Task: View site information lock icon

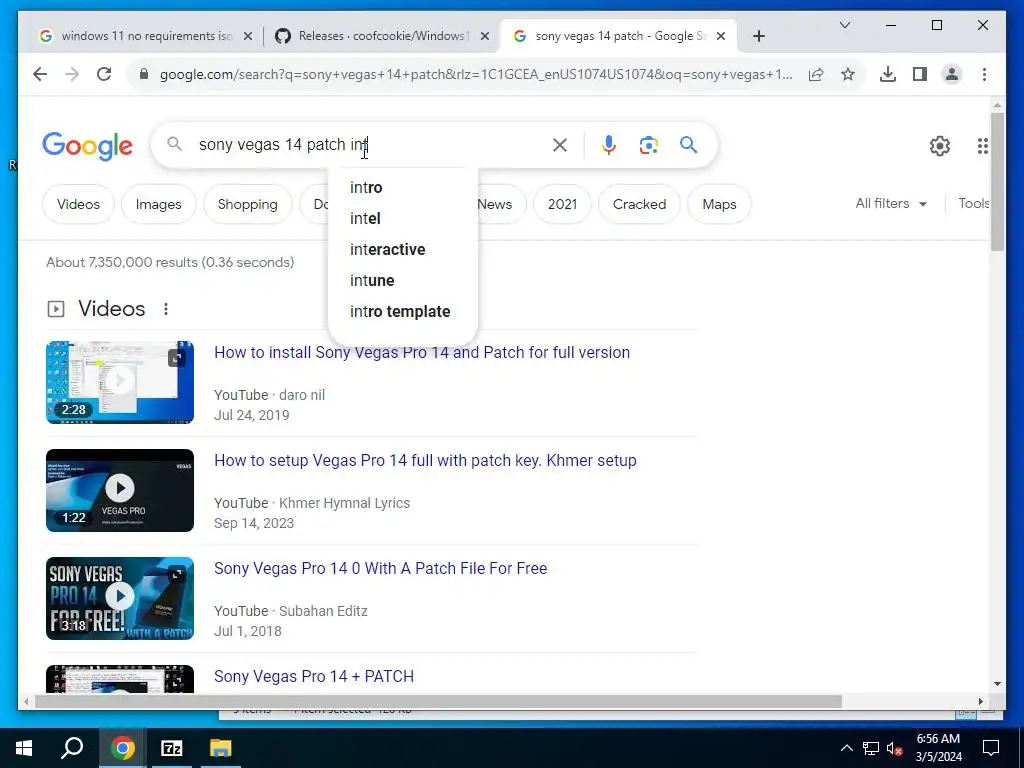Action: point(144,74)
